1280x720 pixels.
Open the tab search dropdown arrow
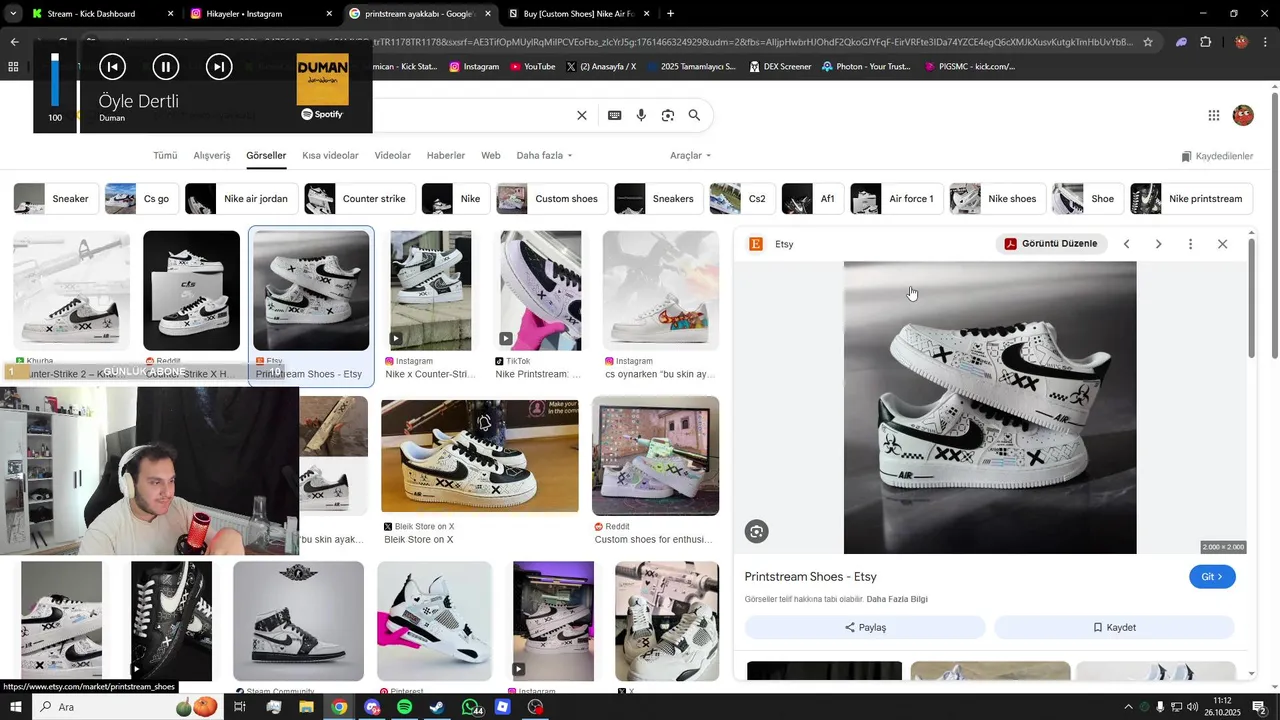click(14, 14)
